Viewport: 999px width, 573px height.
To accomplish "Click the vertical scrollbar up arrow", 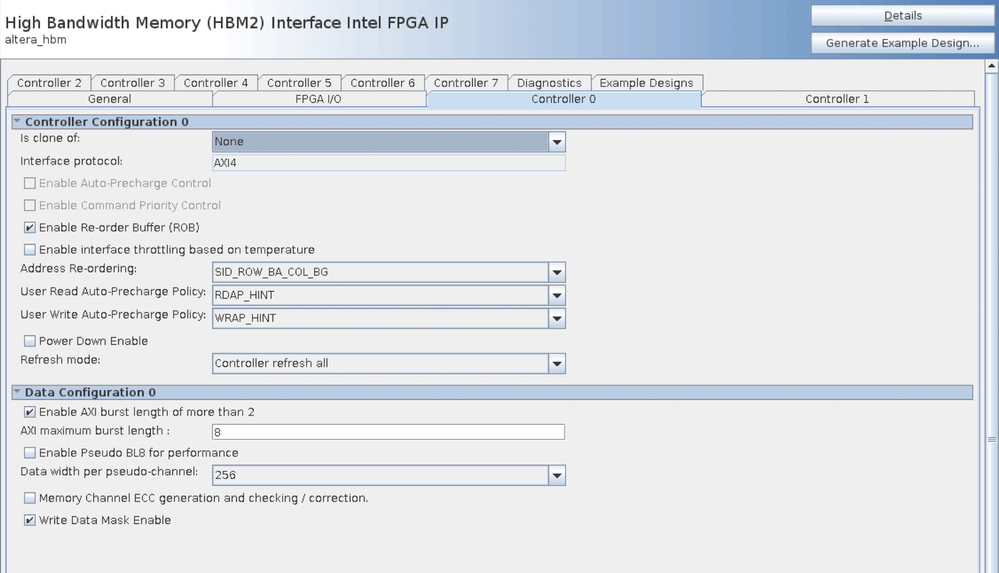I will coord(991,66).
